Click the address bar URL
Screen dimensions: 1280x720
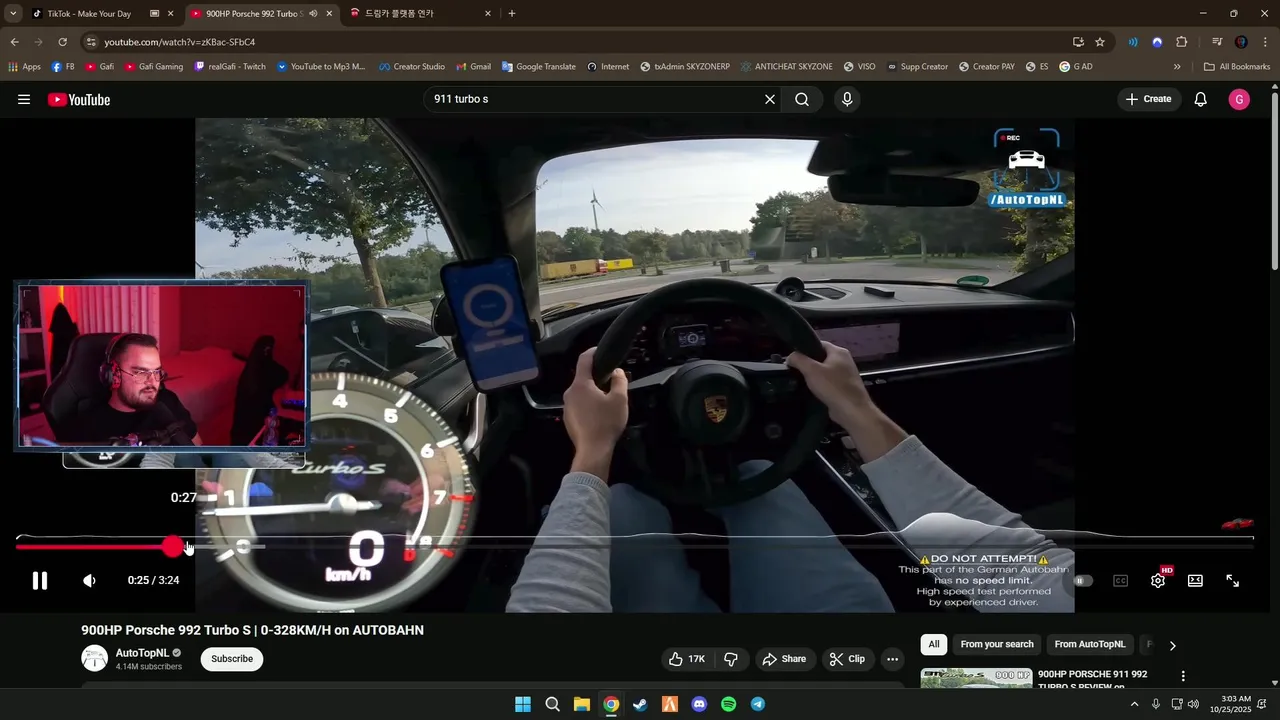pyautogui.click(x=180, y=42)
